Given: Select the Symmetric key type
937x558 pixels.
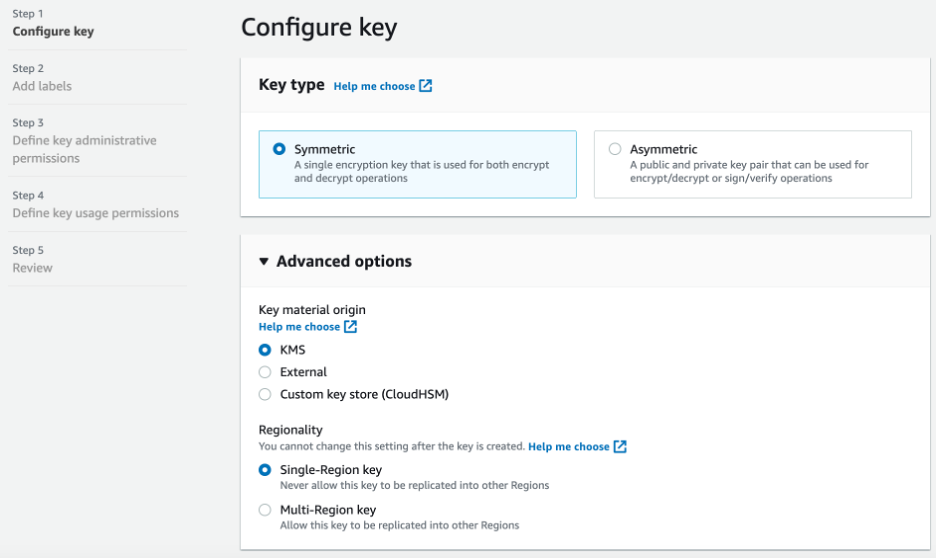Looking at the screenshot, I should 280,149.
